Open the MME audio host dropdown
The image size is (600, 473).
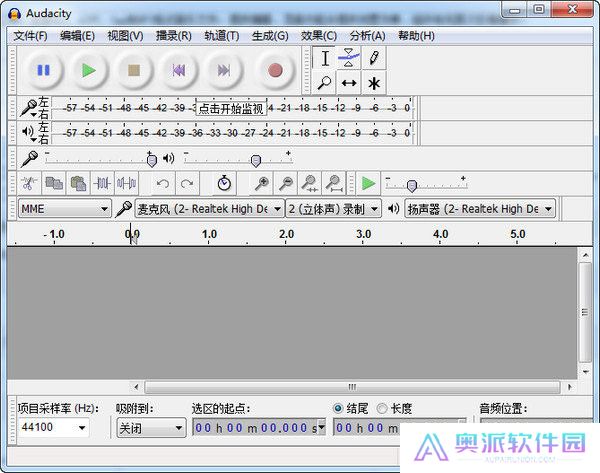pyautogui.click(x=65, y=209)
